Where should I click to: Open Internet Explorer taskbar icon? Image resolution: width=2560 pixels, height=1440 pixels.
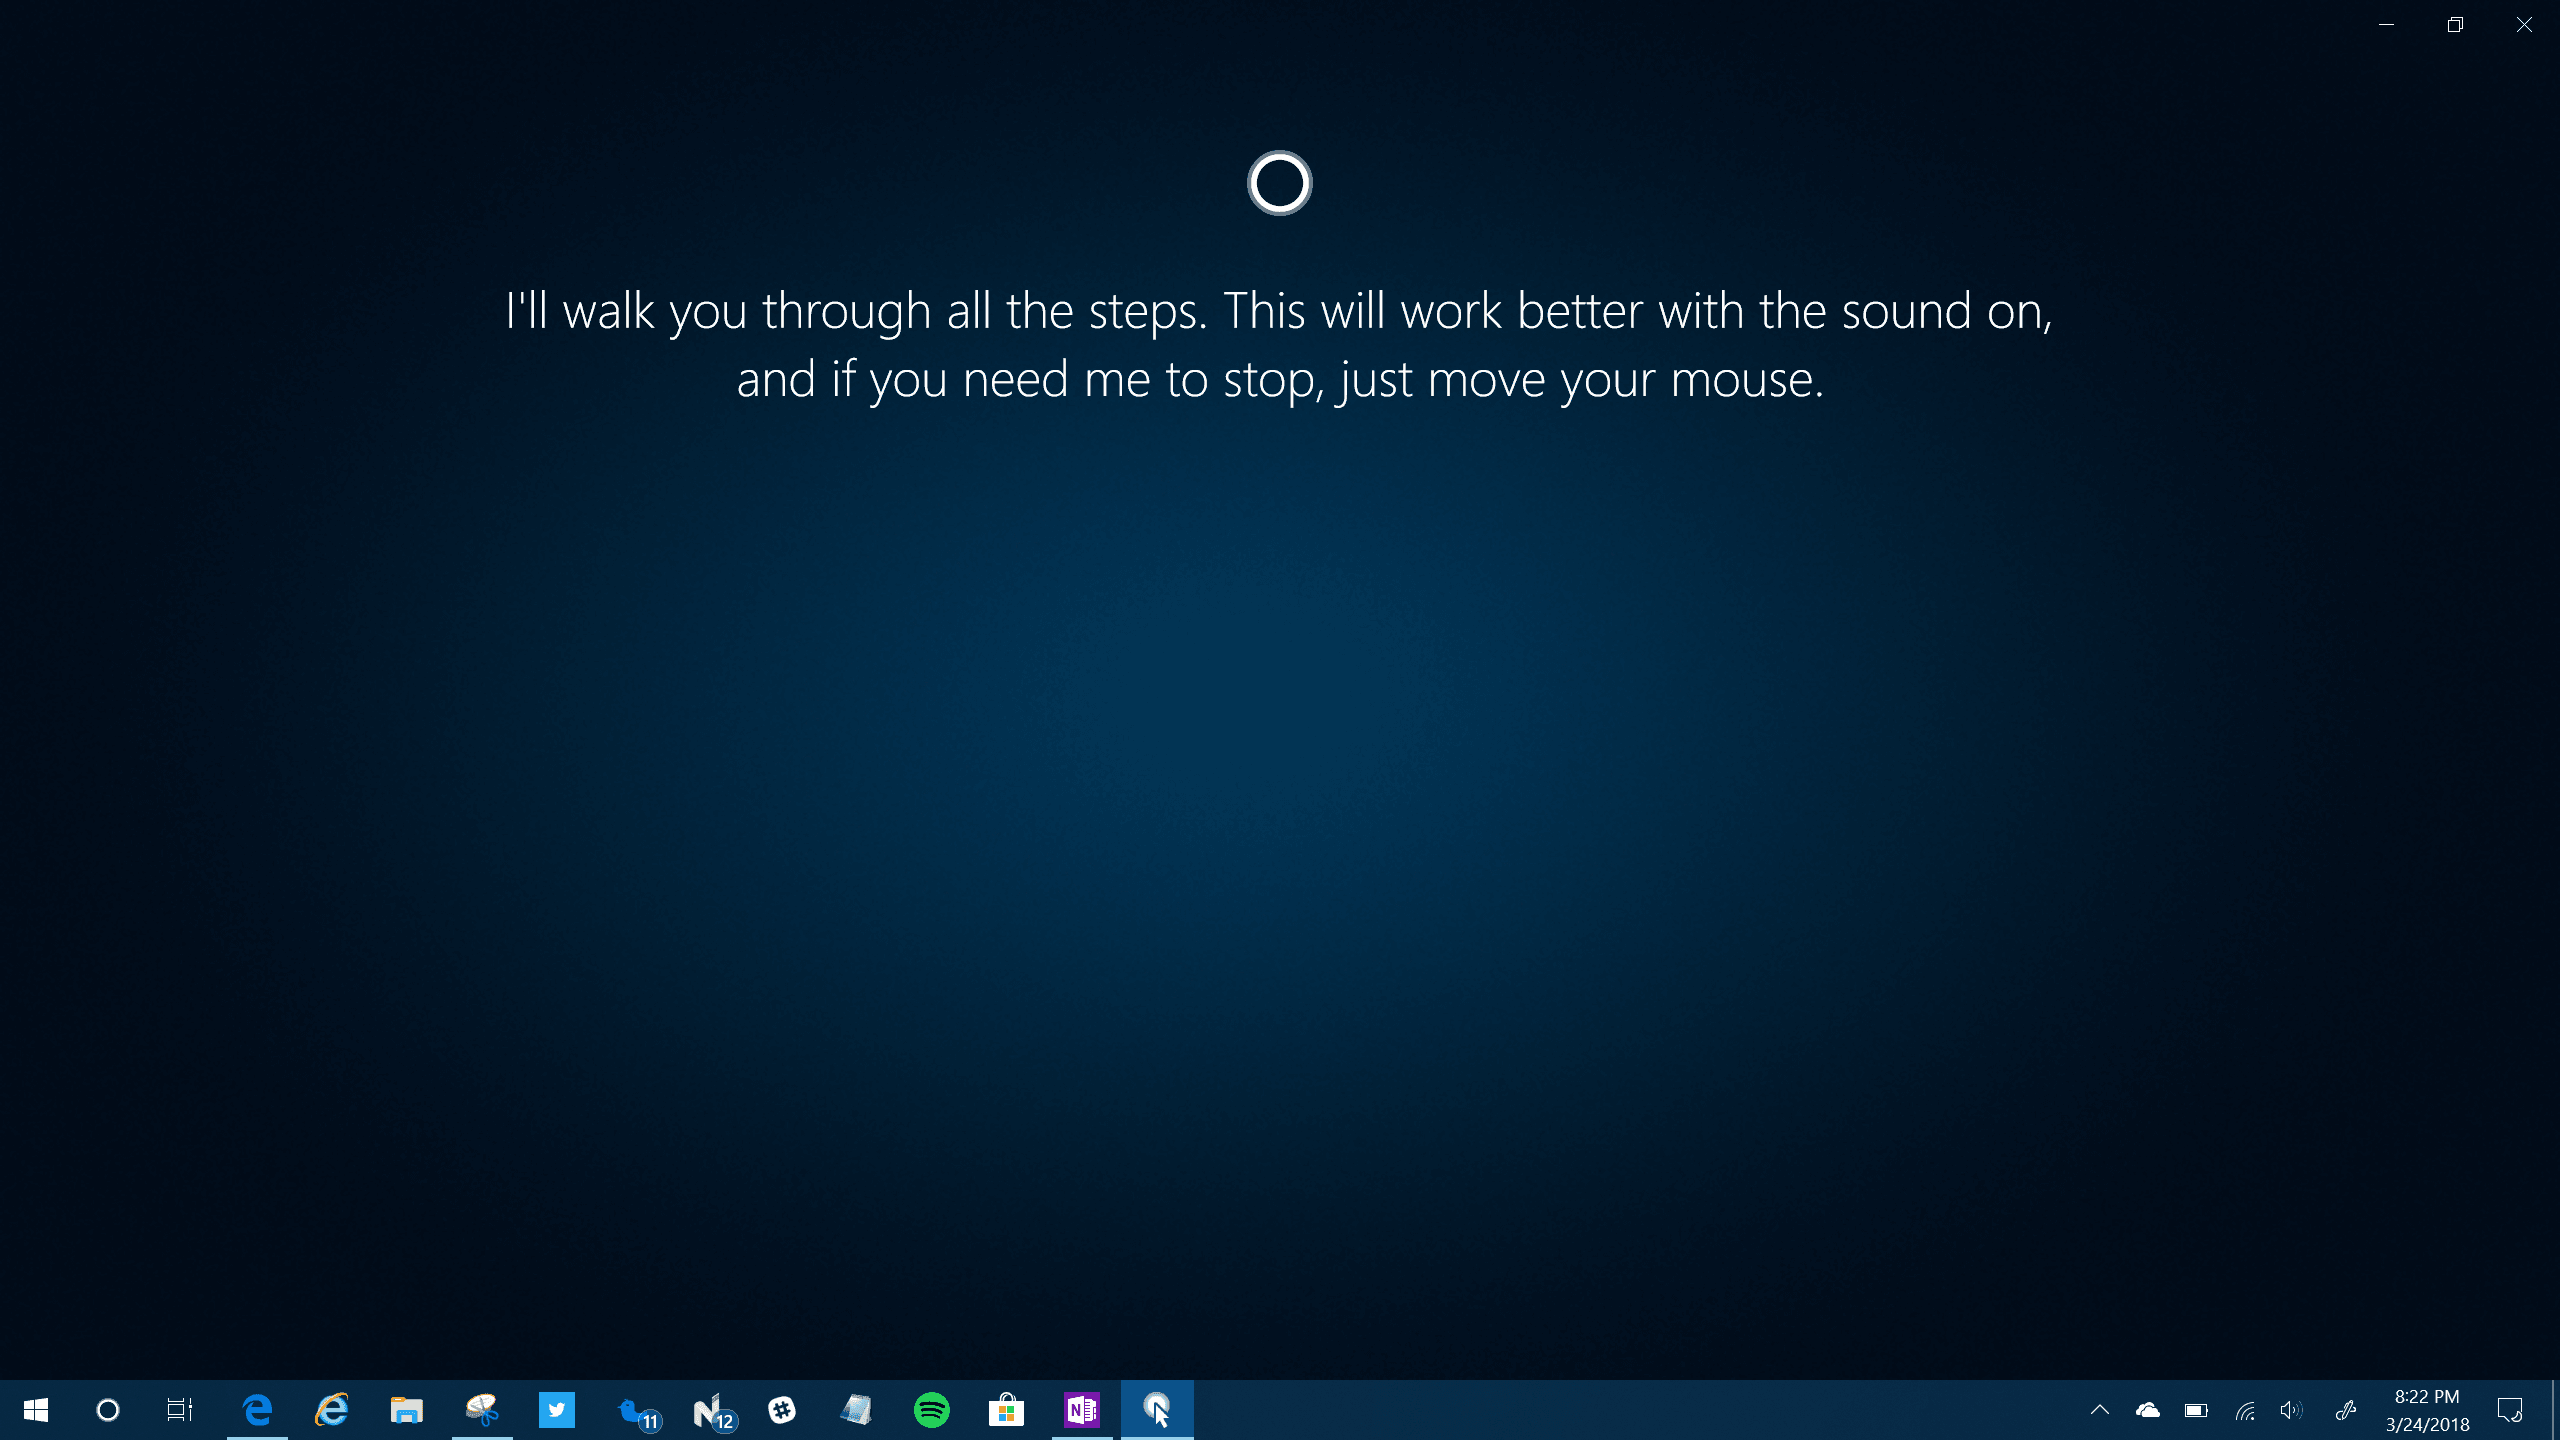[331, 1410]
